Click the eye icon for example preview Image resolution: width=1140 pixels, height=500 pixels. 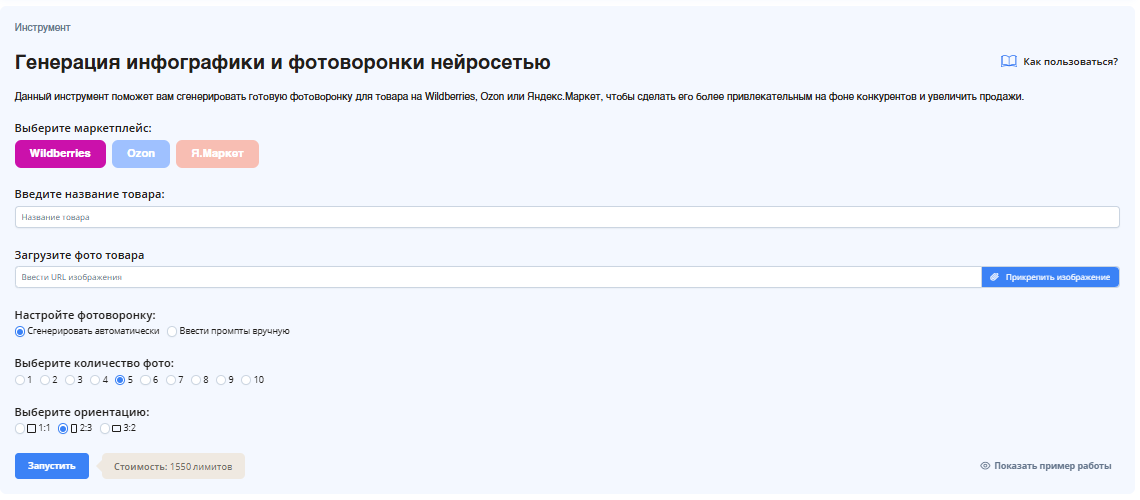coord(985,466)
